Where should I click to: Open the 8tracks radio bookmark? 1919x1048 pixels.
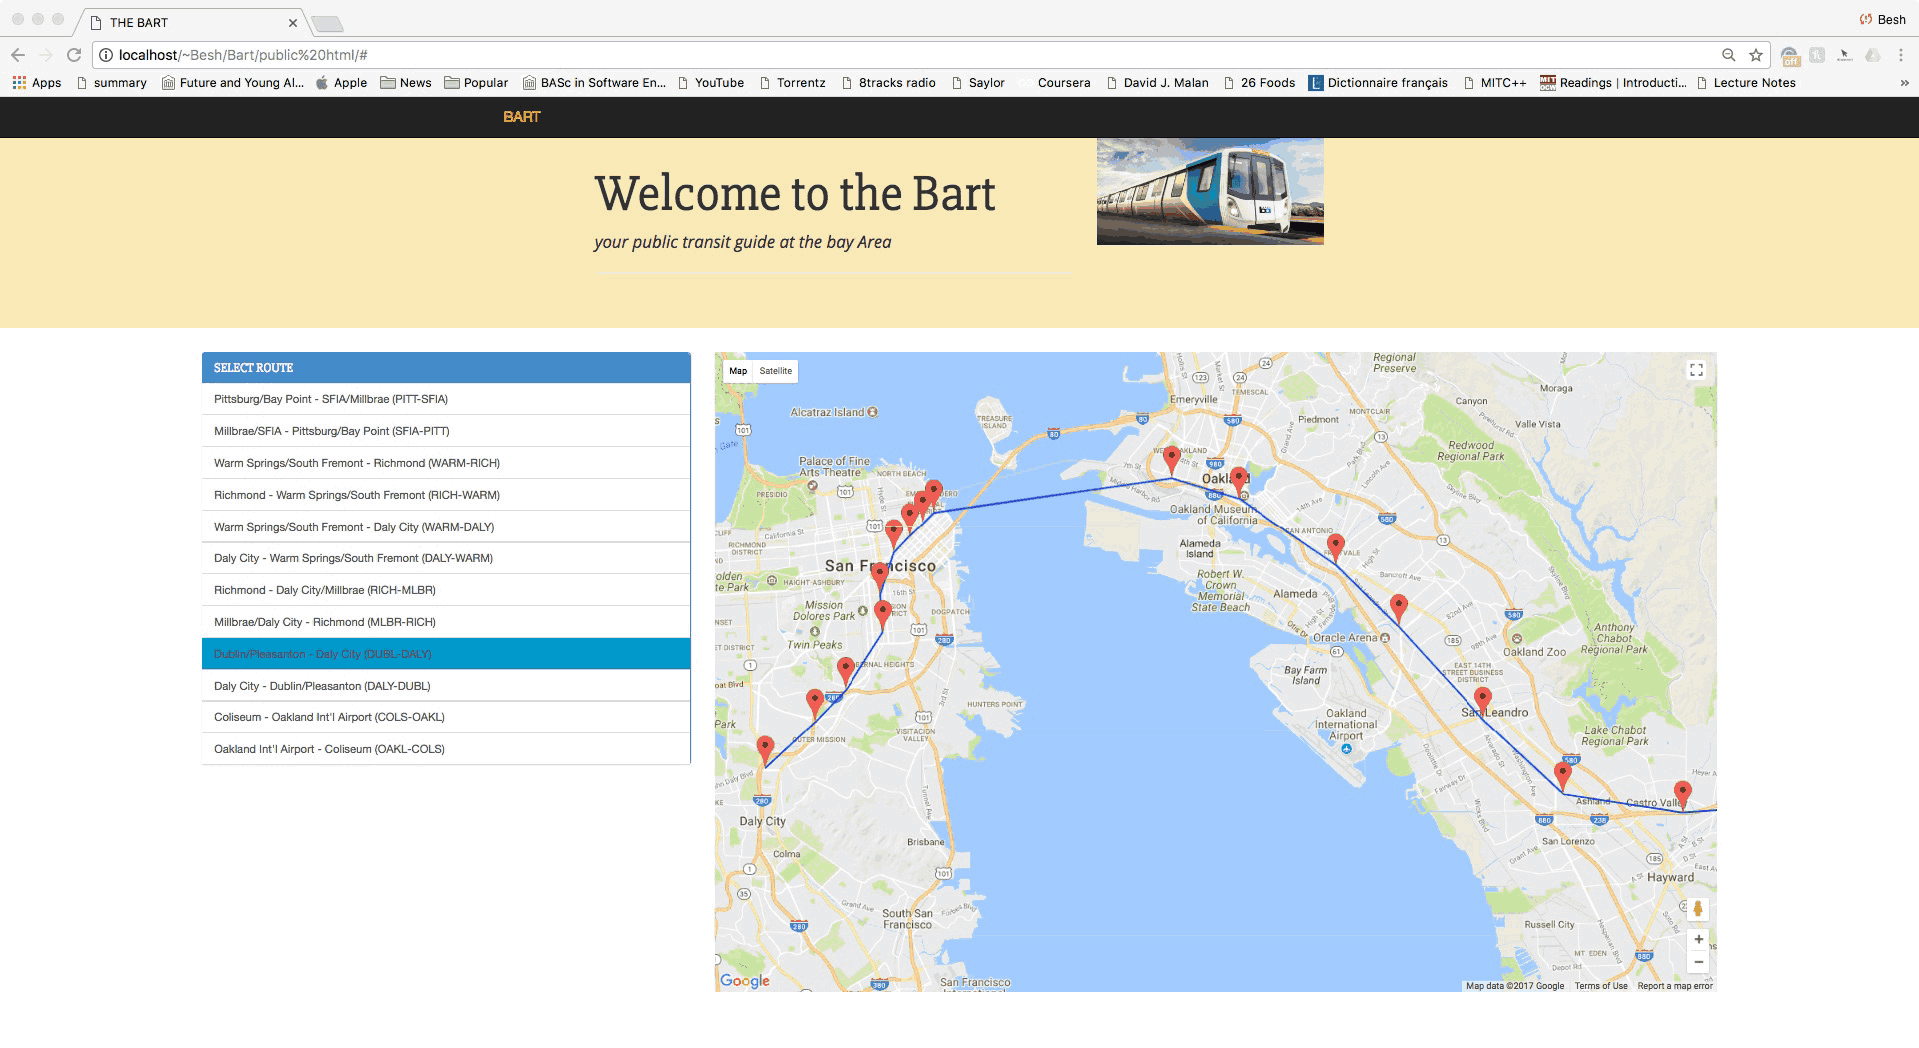coord(889,83)
